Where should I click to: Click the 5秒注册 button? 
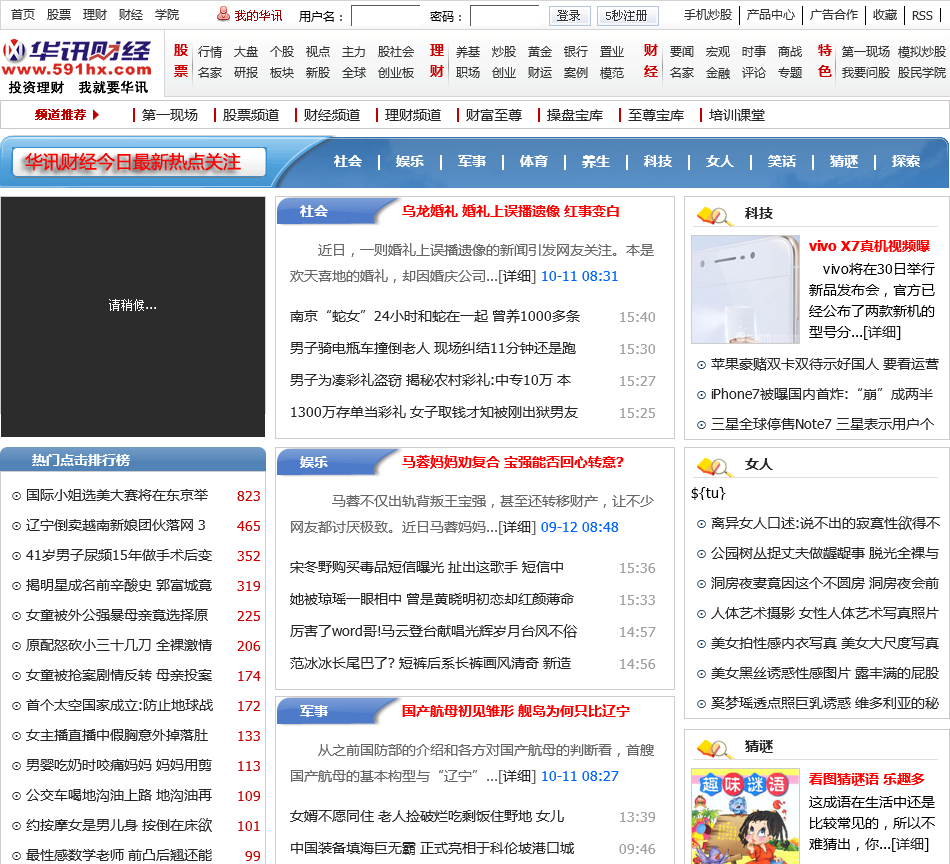[626, 16]
